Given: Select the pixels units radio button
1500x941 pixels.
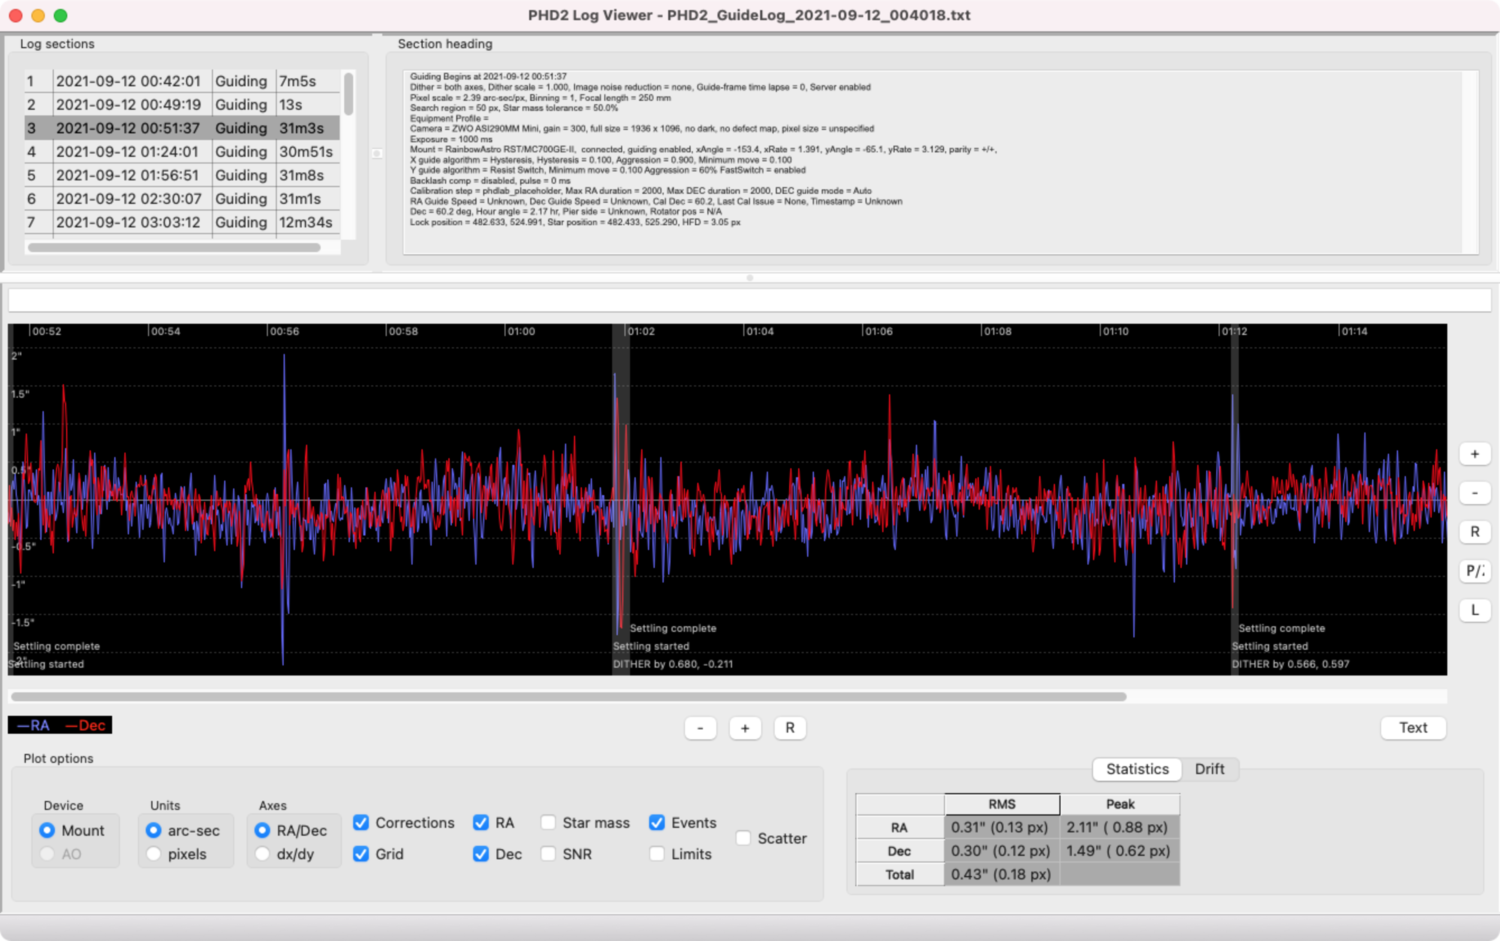Looking at the screenshot, I should [154, 854].
